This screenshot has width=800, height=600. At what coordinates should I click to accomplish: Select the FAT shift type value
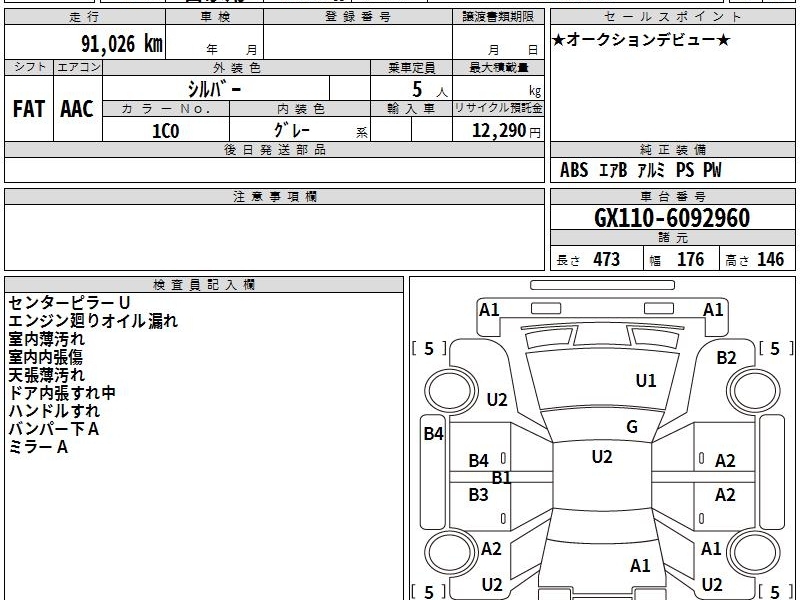tap(29, 109)
